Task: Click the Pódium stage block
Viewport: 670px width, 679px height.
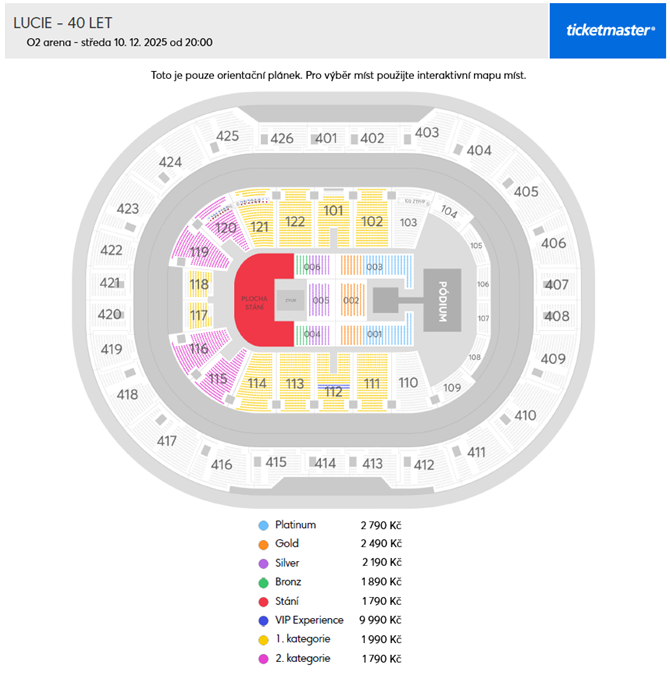Action: pyautogui.click(x=442, y=300)
